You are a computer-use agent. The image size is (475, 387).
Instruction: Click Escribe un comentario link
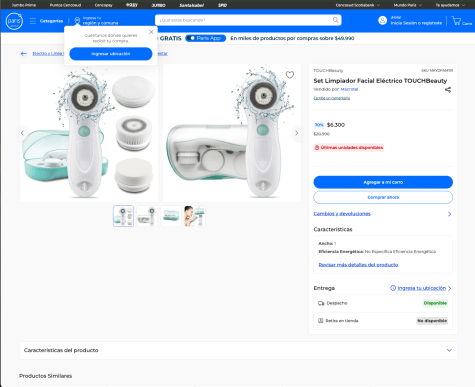(332, 98)
